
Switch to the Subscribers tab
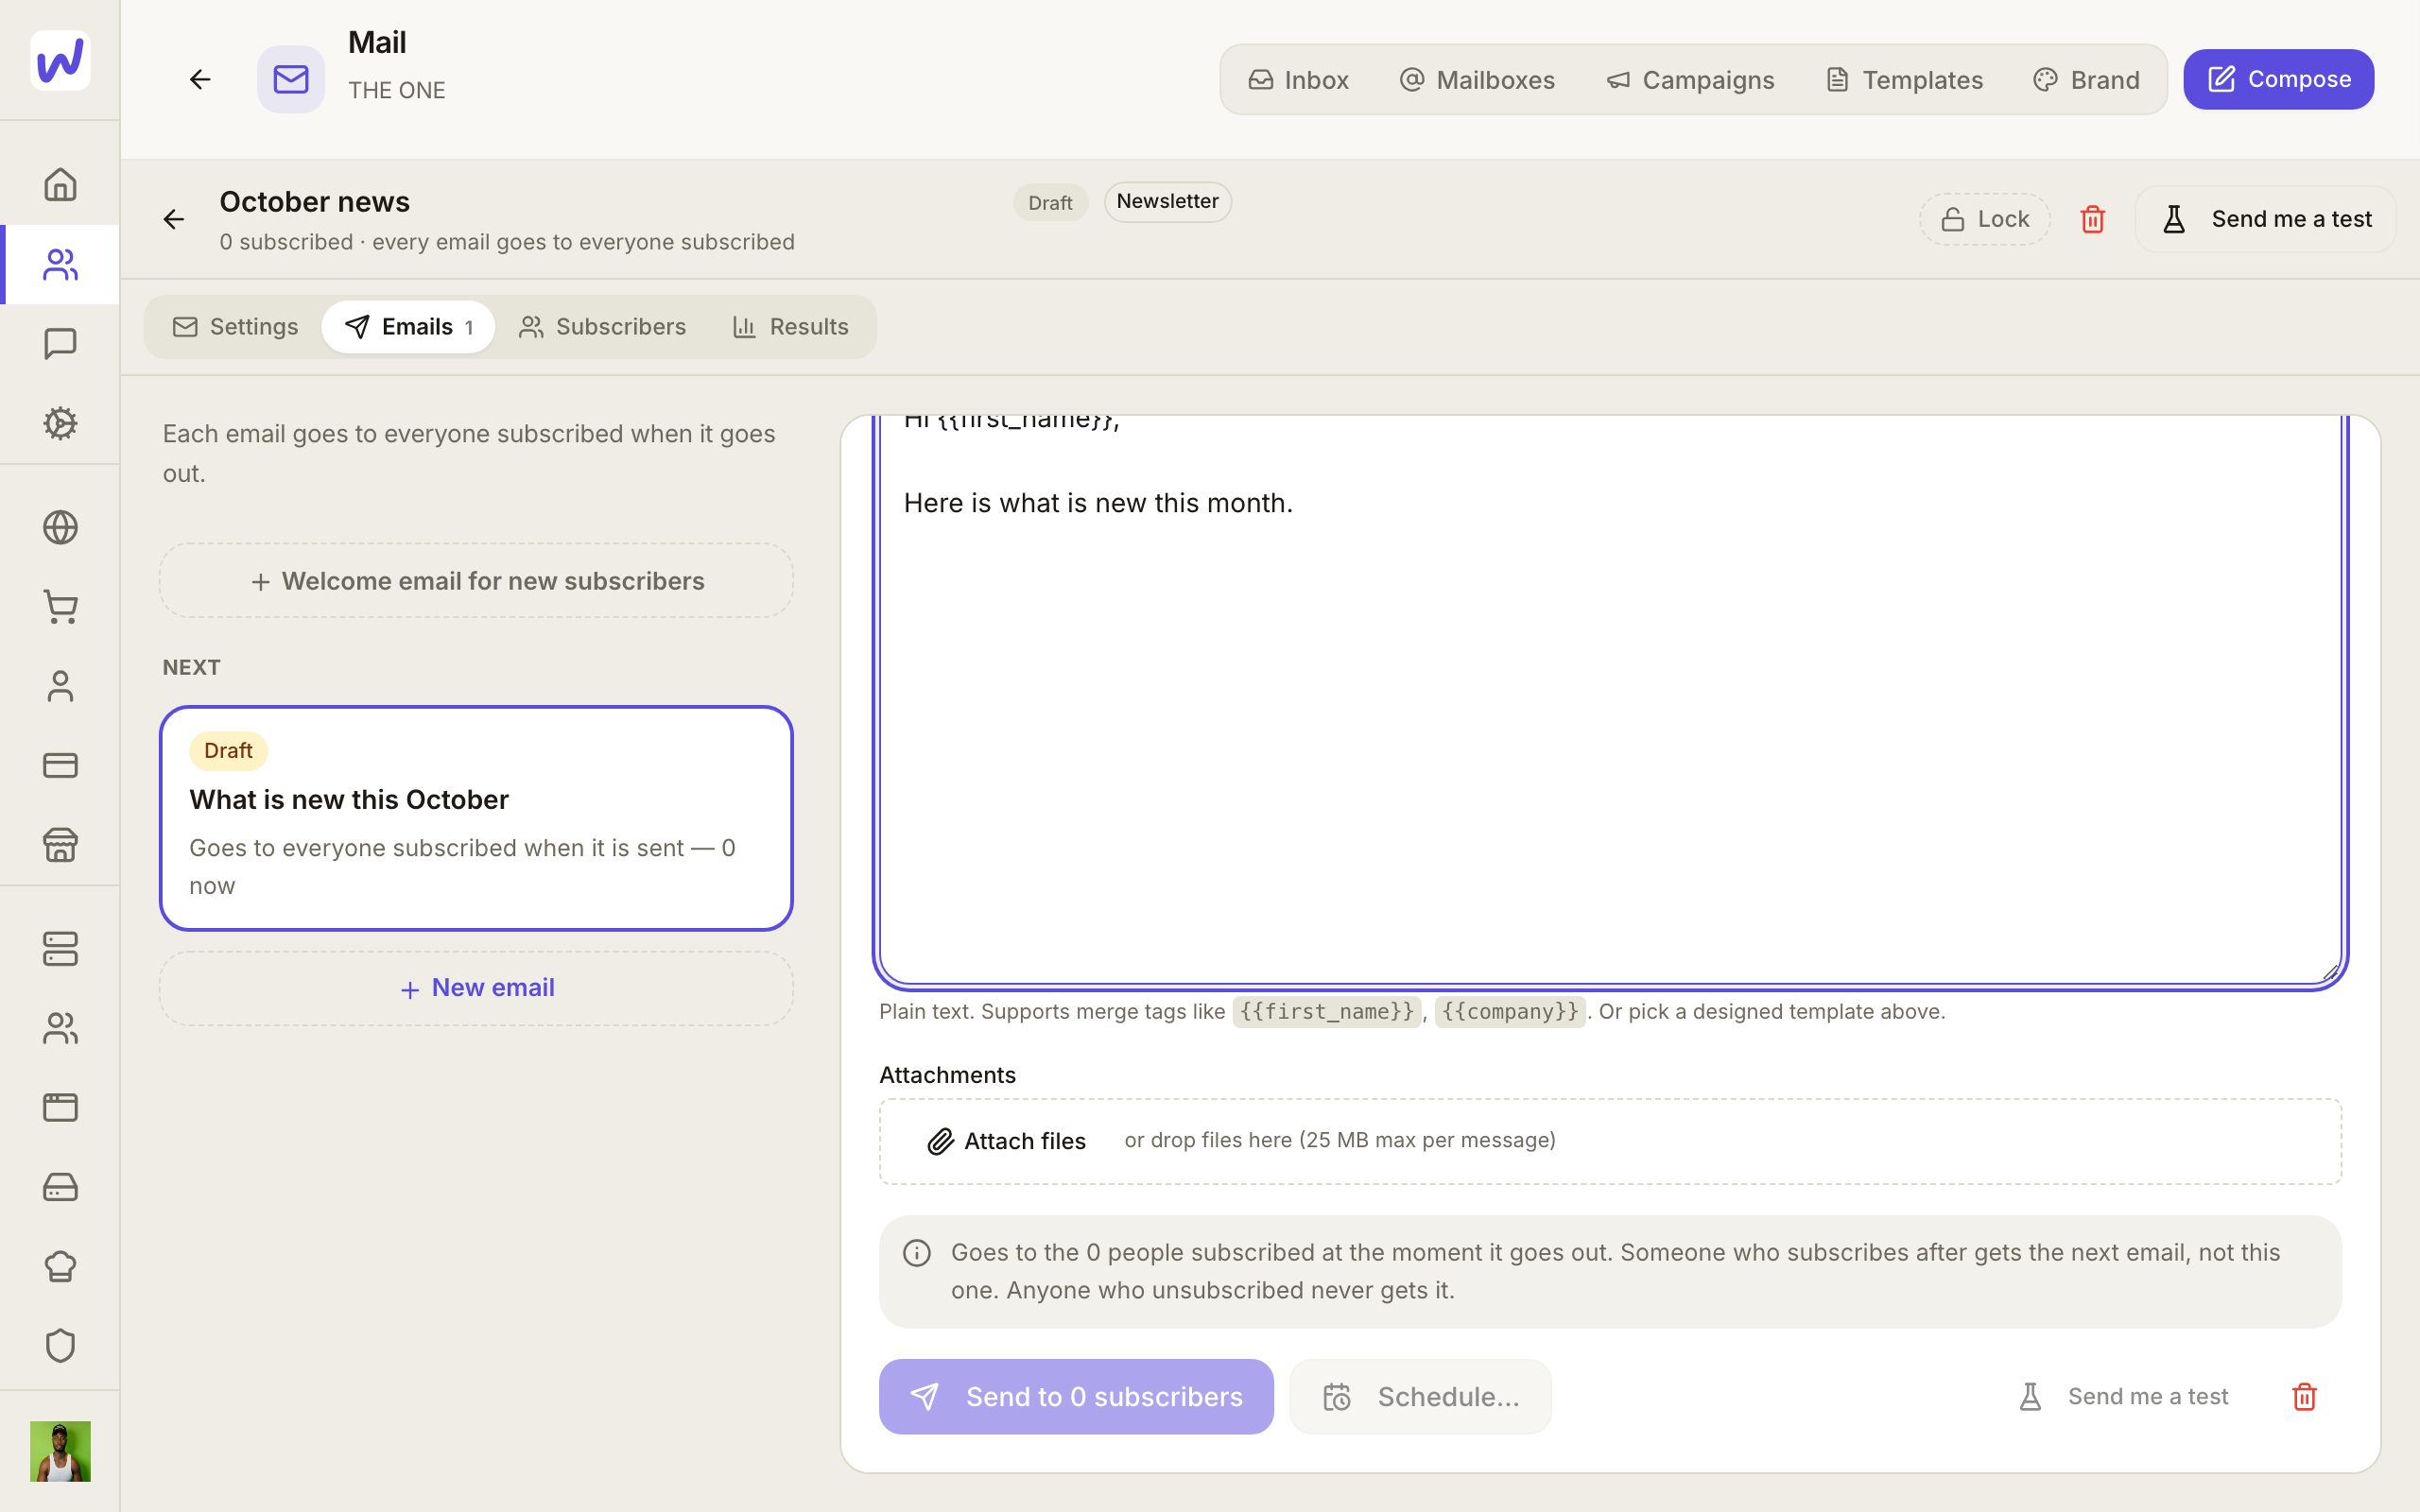click(602, 327)
